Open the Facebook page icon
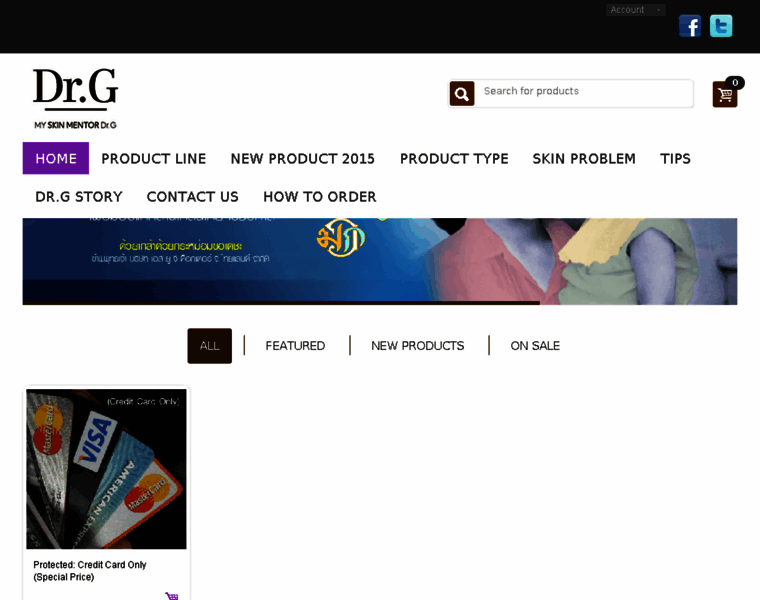Screen dimensions: 760x600 [690, 26]
